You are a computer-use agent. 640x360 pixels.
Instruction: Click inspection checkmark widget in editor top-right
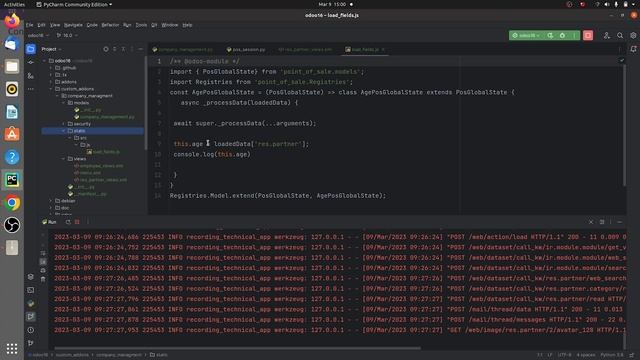622,60
